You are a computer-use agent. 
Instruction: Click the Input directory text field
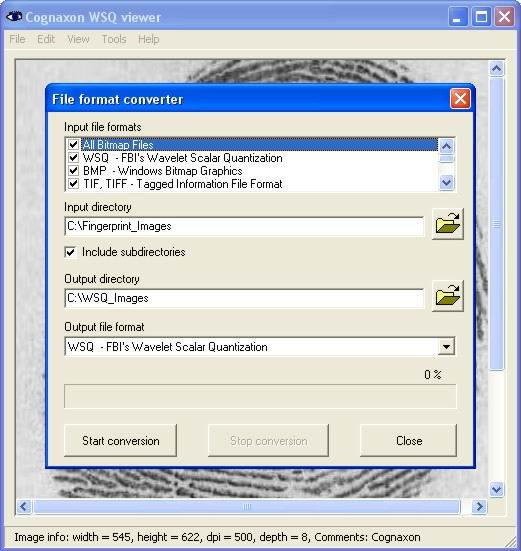click(x=244, y=226)
